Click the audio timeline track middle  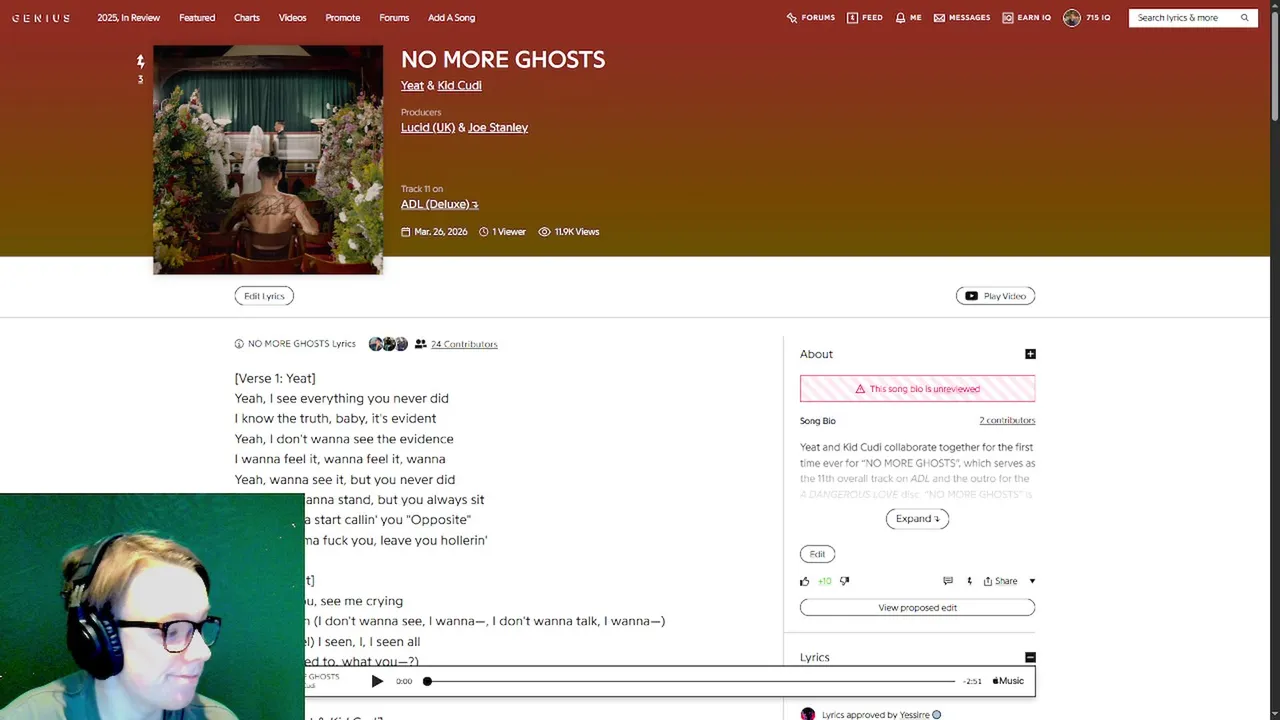tap(691, 681)
